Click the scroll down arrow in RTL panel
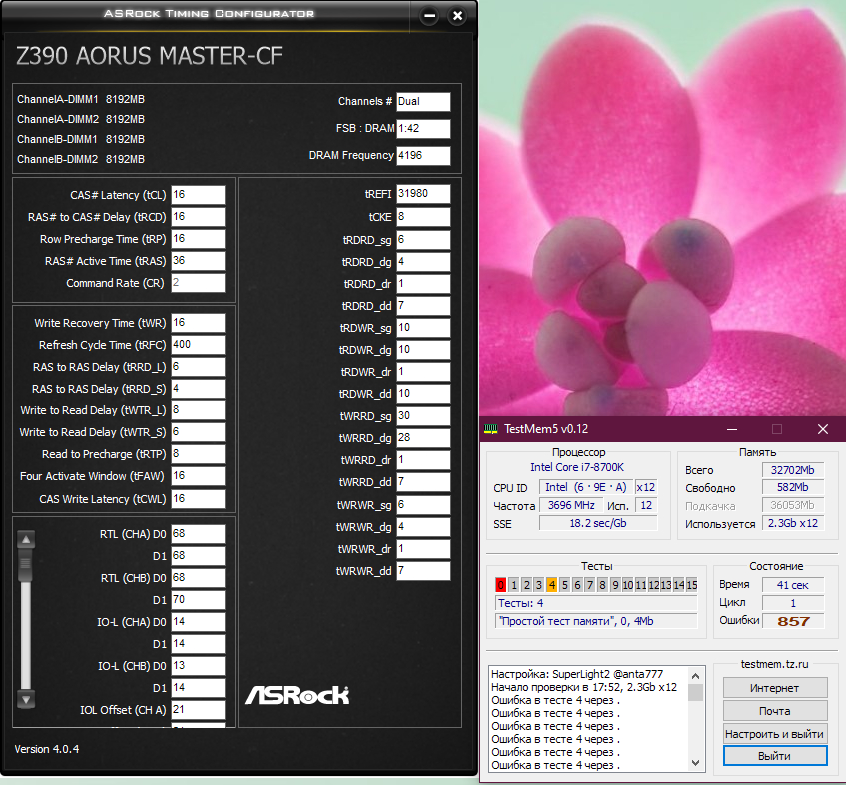 click(26, 700)
